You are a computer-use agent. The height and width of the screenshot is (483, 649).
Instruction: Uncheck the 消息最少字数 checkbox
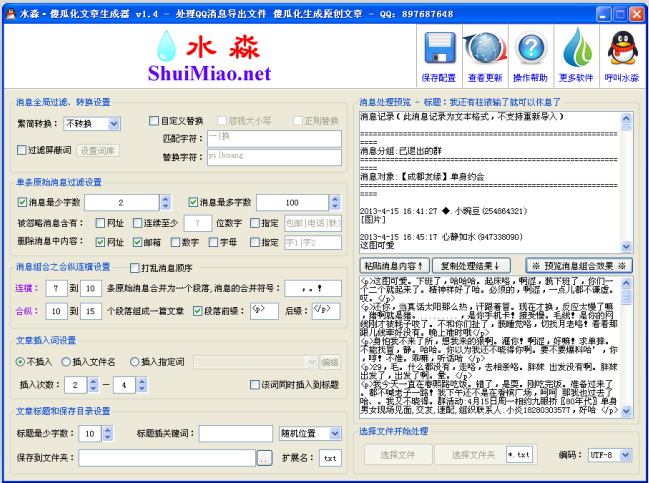[x=22, y=202]
